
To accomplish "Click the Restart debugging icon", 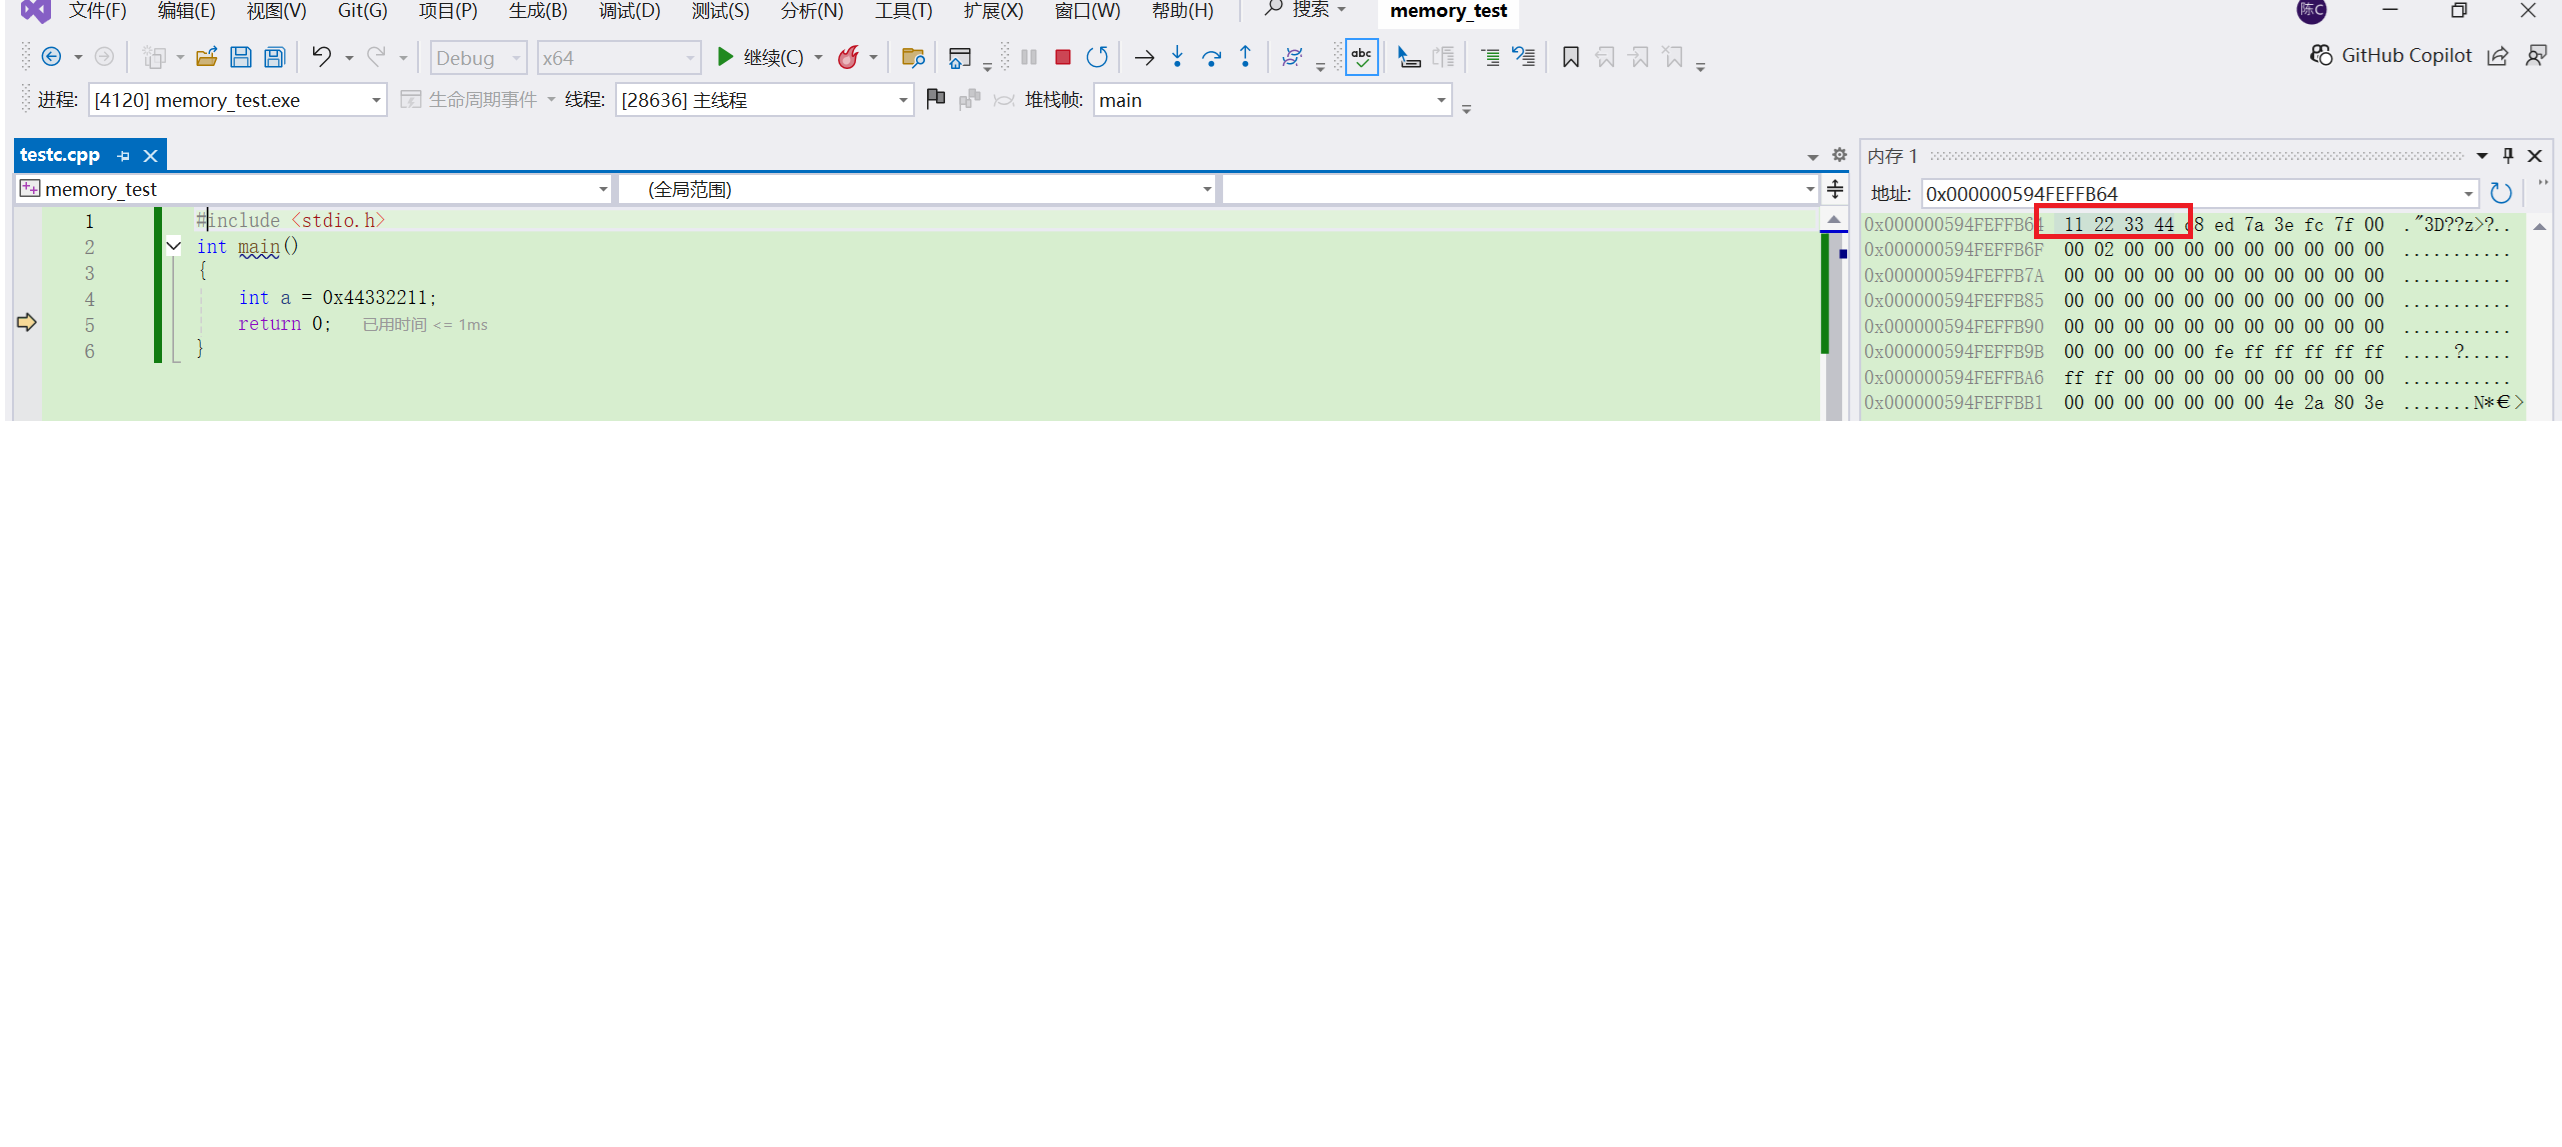I will coord(1097,57).
